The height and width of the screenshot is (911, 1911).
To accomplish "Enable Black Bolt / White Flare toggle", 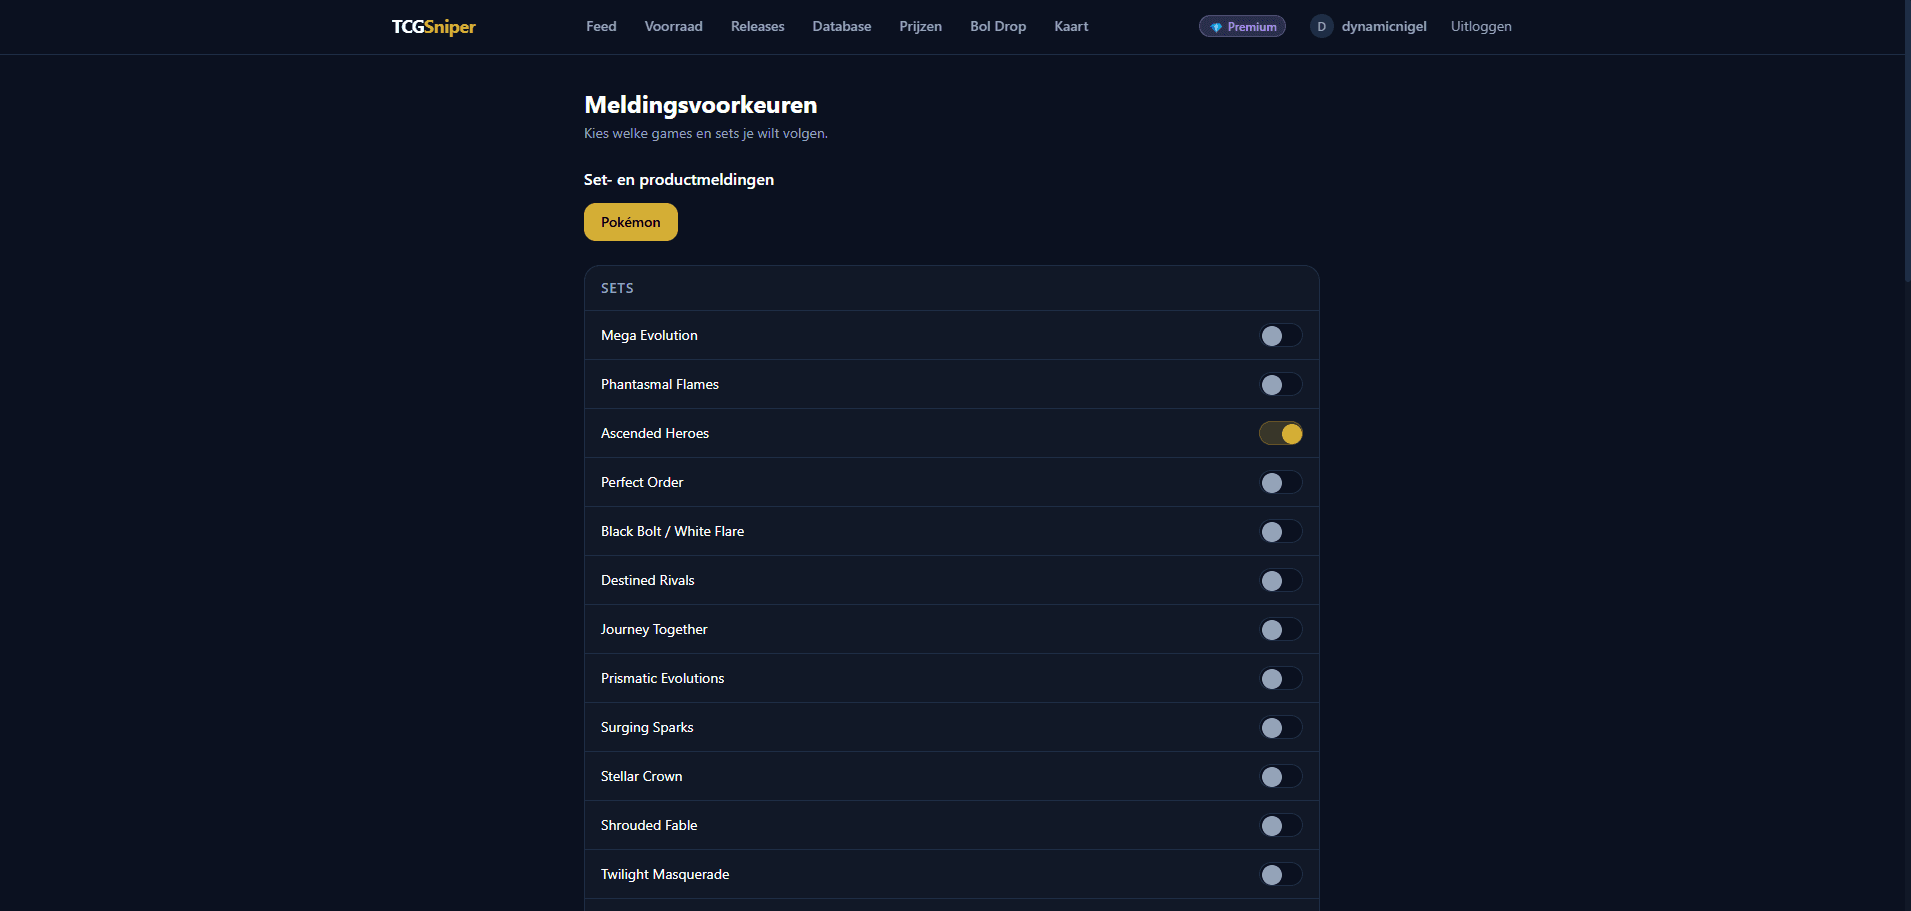I will tap(1280, 532).
